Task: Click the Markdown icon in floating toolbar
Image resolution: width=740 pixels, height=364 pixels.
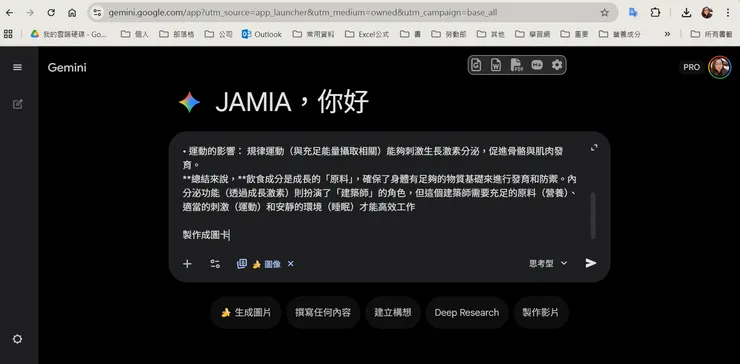Action: [537, 65]
